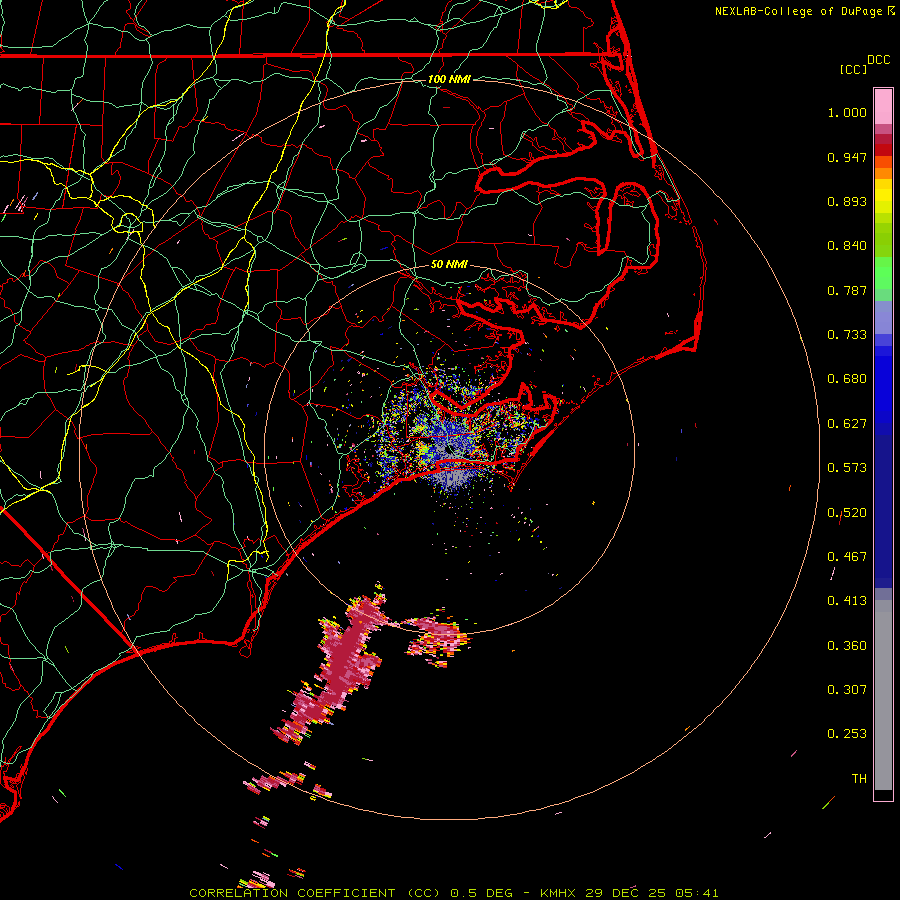The image size is (900, 900).
Task: Click the 50 NMI range ring label
Action: tap(449, 265)
